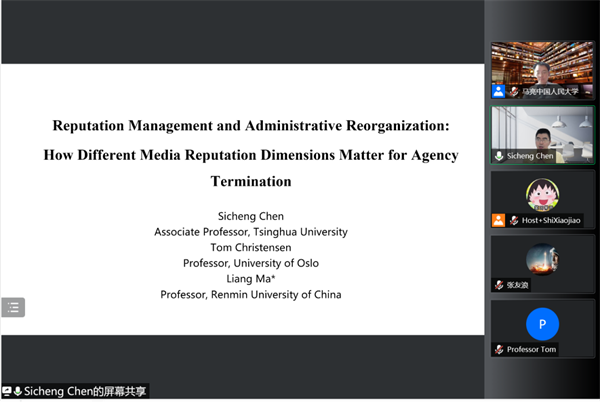Screen dimensions: 600x402
Task: Click the muted mic on 马亮中国人民大学 tile
Action: click(509, 91)
